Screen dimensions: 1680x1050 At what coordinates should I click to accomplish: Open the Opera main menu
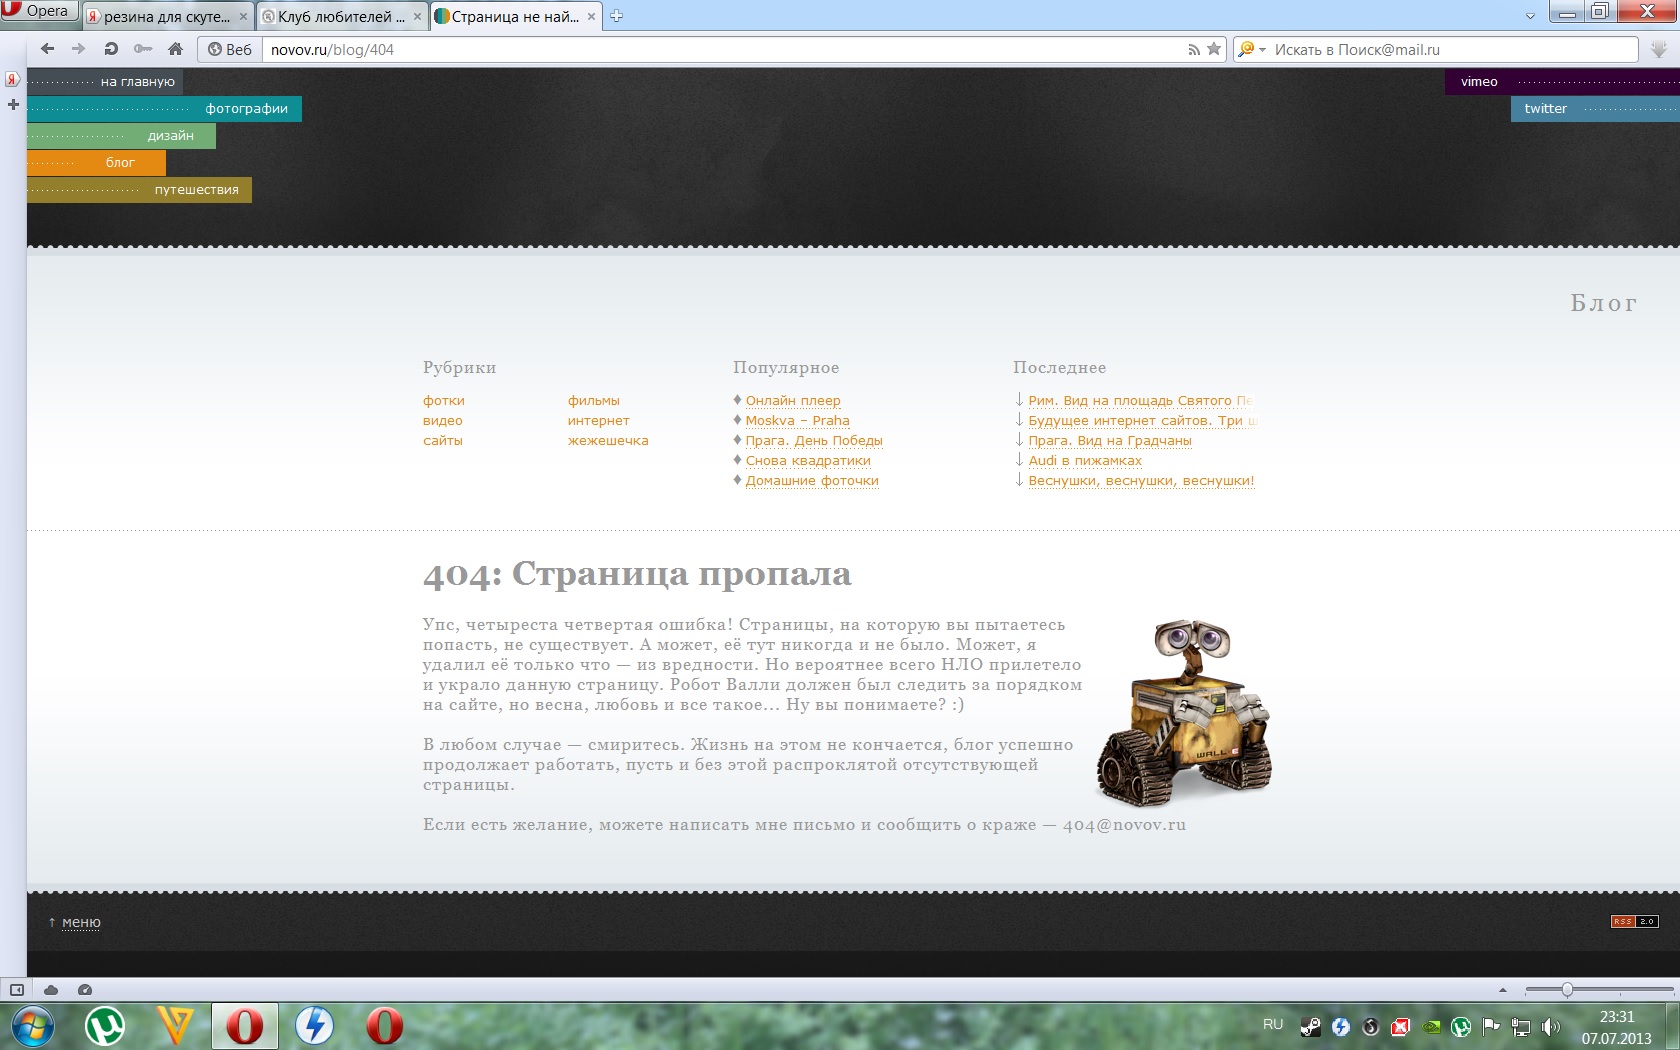pyautogui.click(x=38, y=11)
